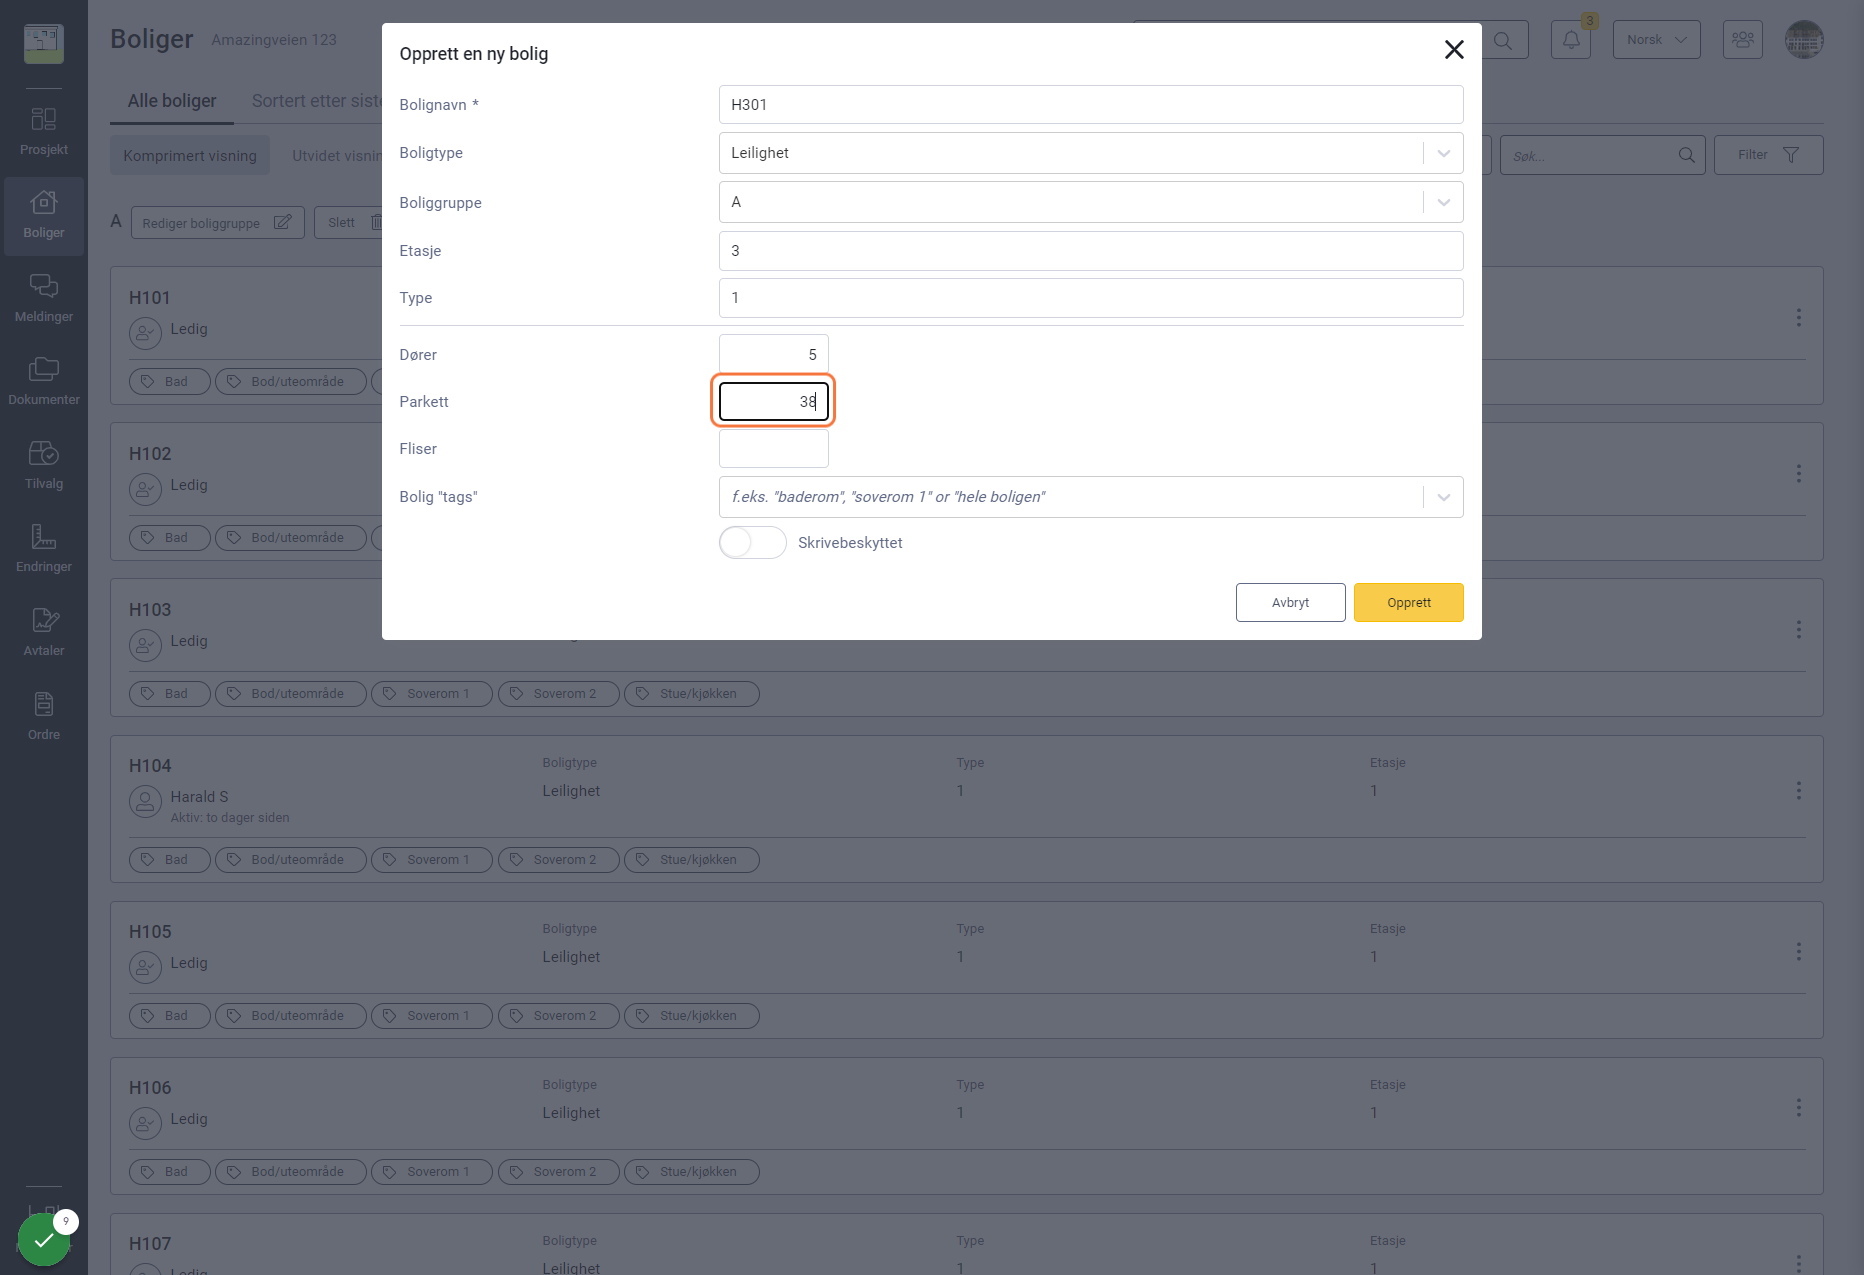Open the three-dot menu for H104
This screenshot has width=1864, height=1275.
click(1798, 791)
